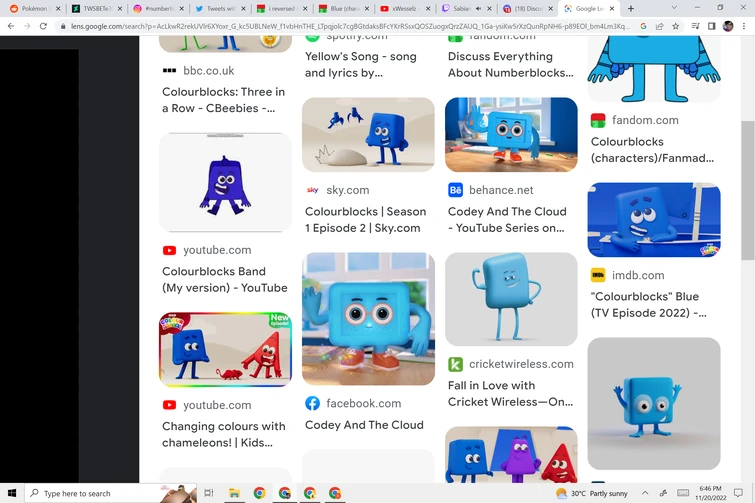Switch to the Blue (character) tab

[x=343, y=8]
